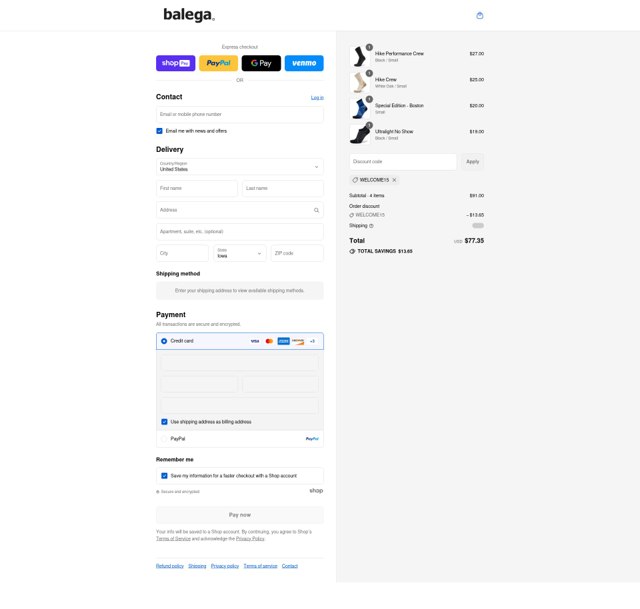Select the PayPal payment radio option
Viewport: 640px width, 609px height.
164,439
